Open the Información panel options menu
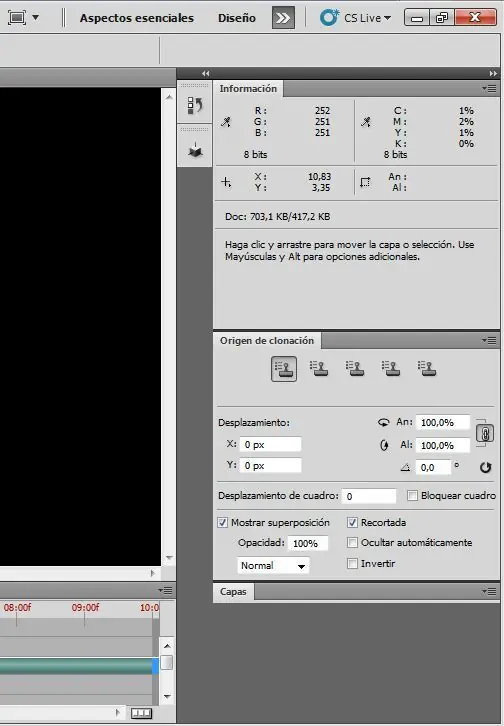504x726 pixels. [x=489, y=88]
